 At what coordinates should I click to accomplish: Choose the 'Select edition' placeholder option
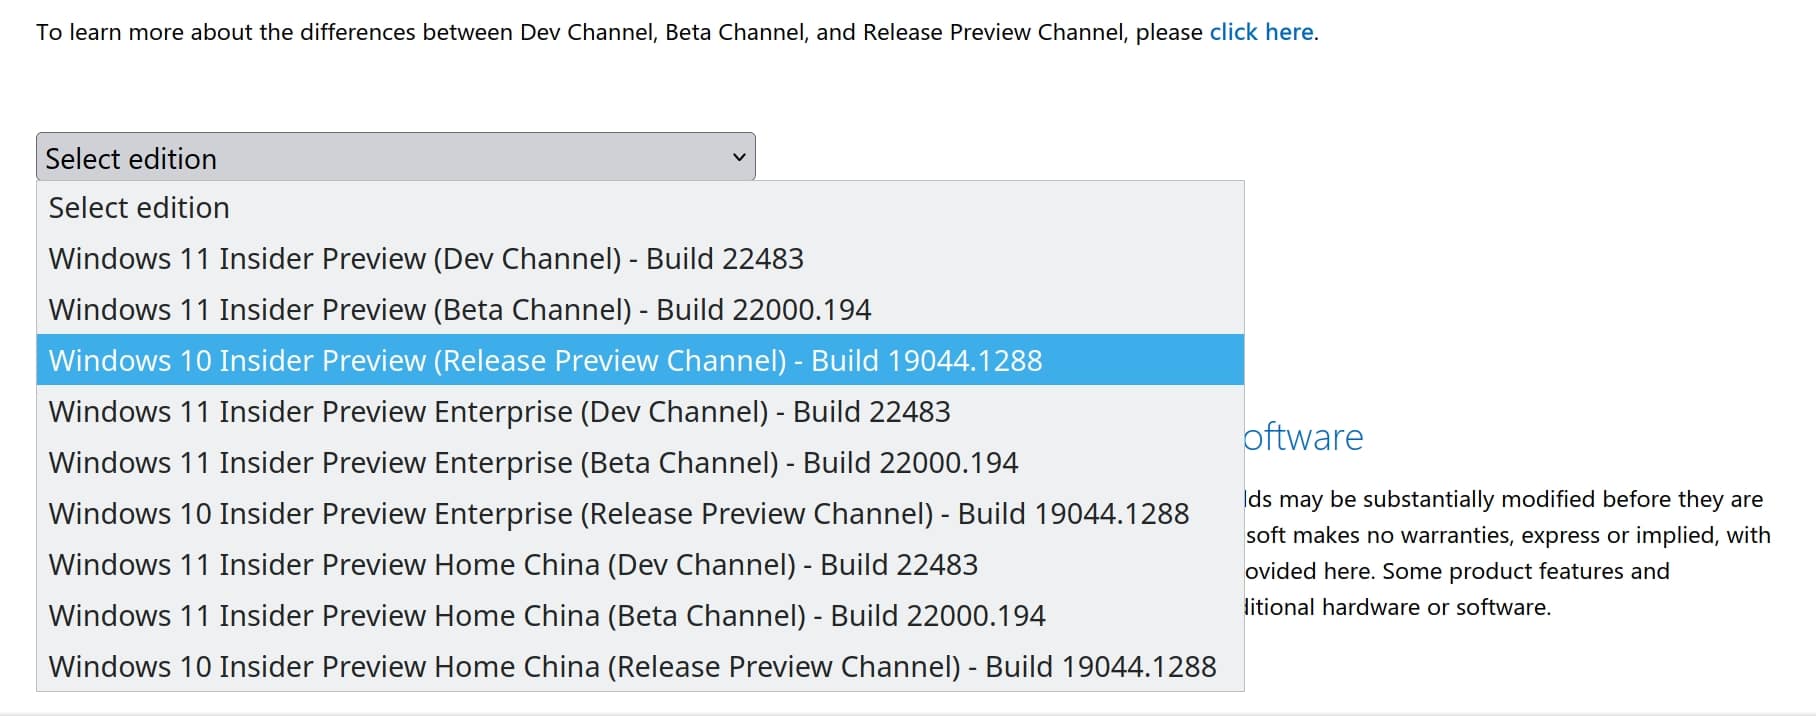tap(640, 208)
